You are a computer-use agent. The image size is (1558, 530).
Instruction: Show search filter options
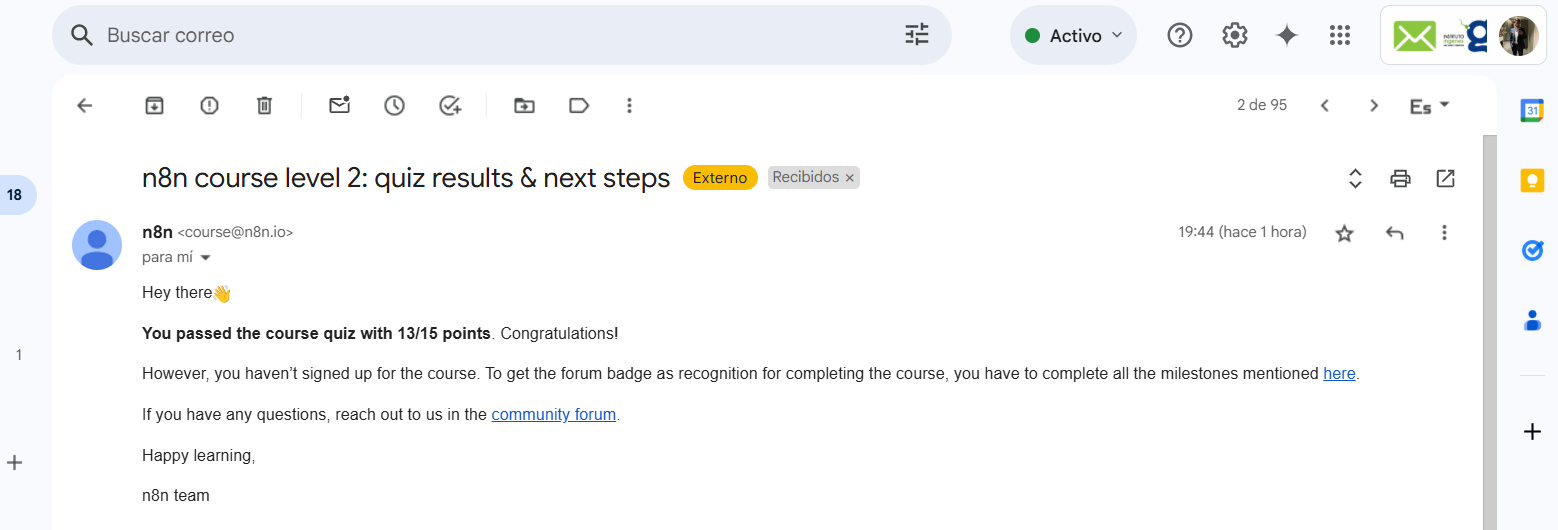917,35
